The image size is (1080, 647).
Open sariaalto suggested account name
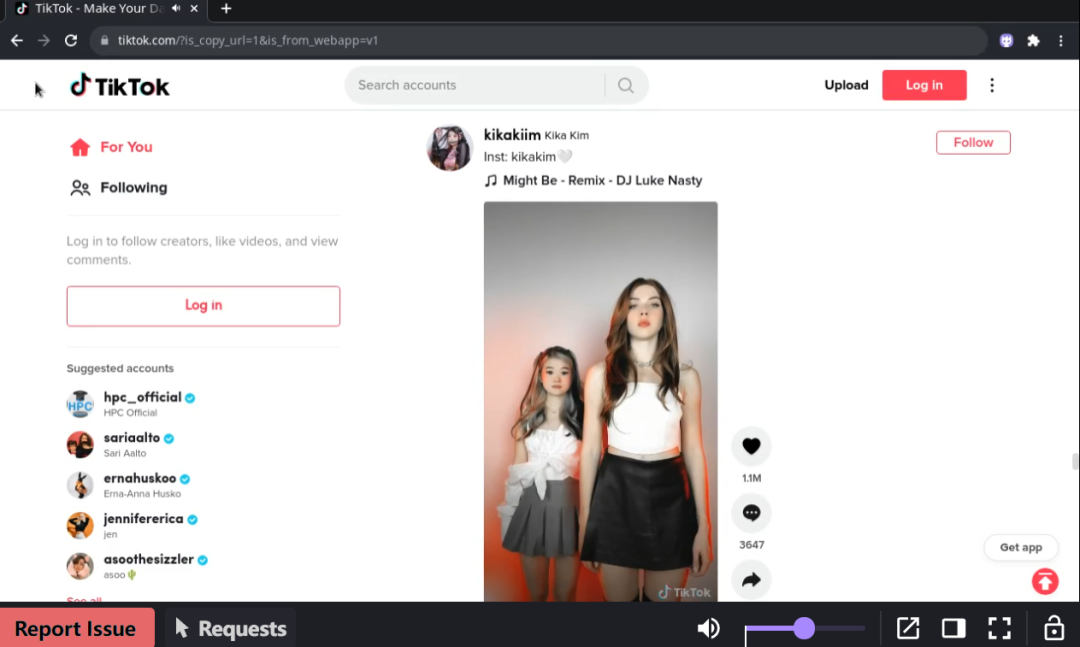coord(132,438)
